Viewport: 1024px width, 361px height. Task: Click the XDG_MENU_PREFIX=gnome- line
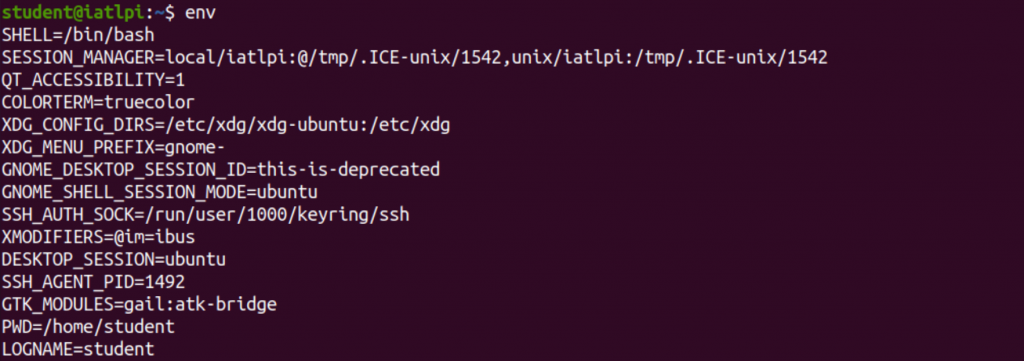114,148
